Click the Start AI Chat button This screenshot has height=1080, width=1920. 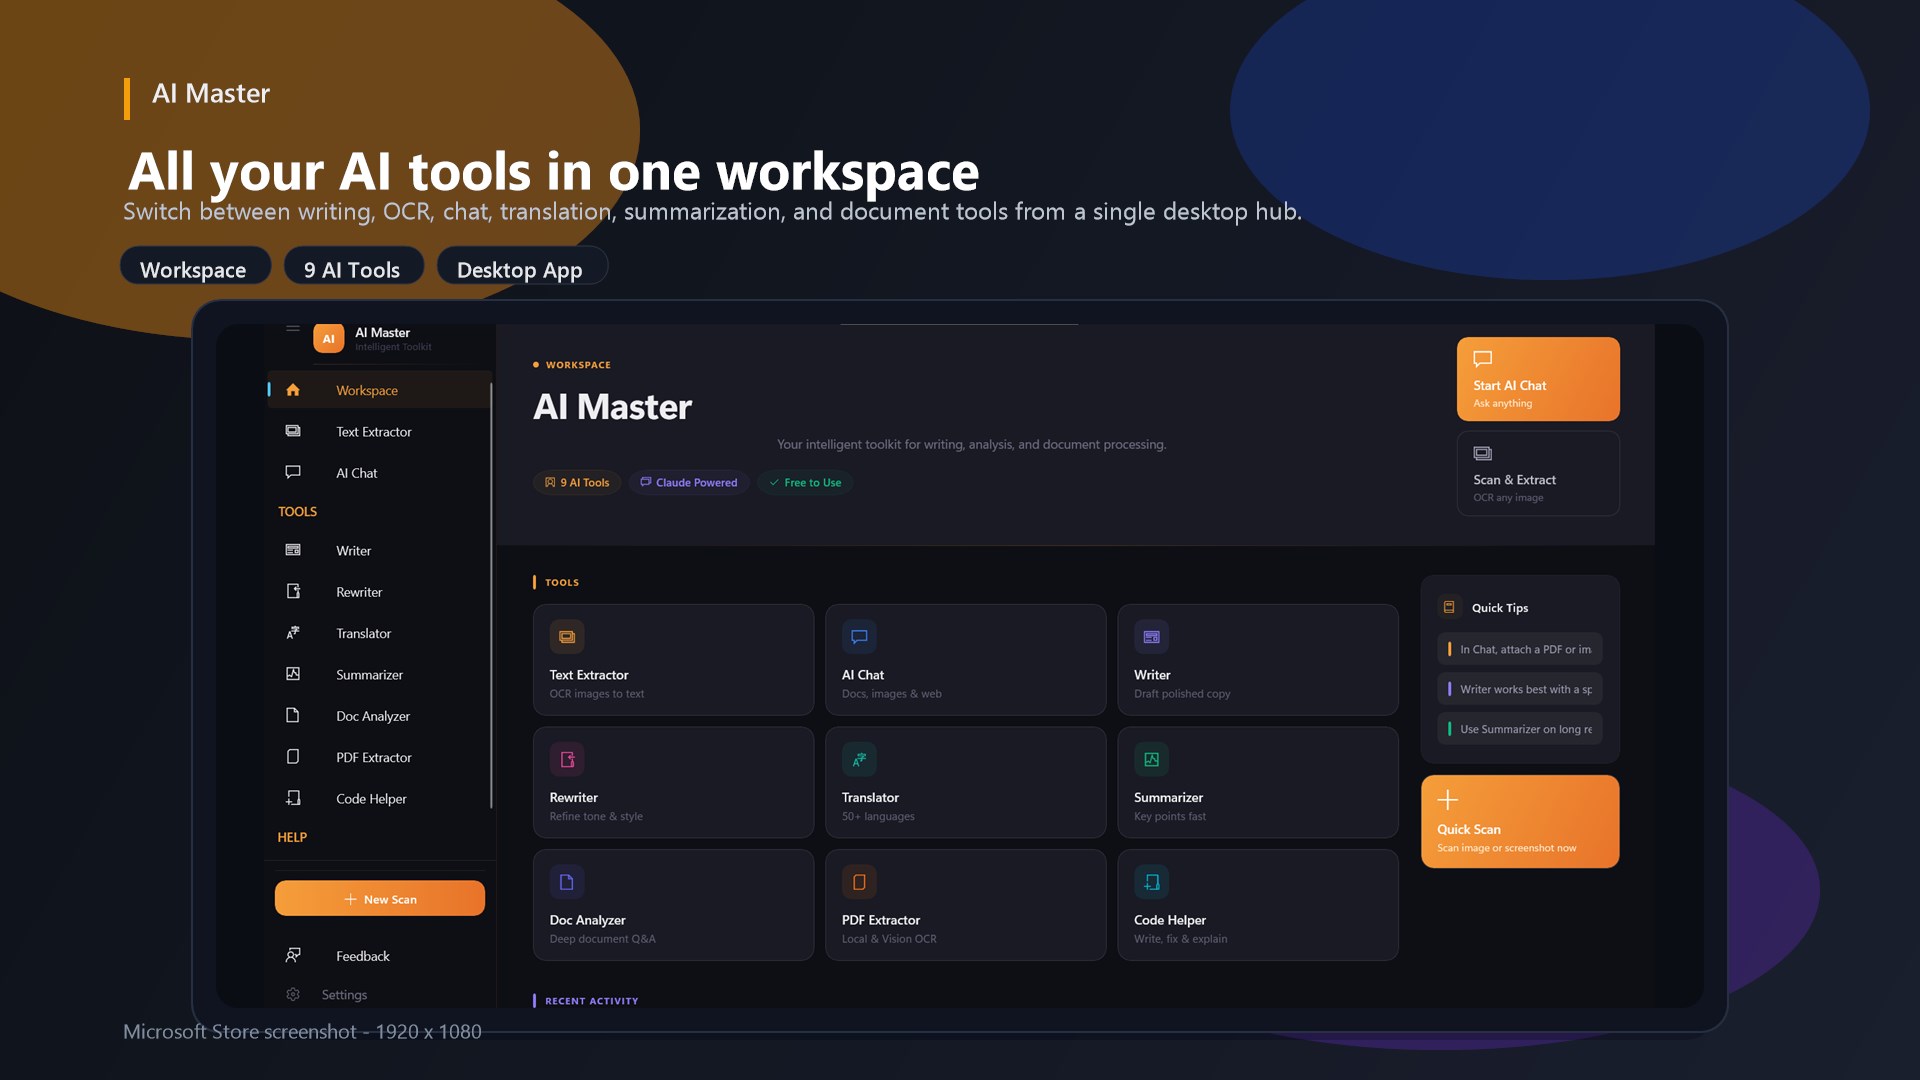[1538, 379]
